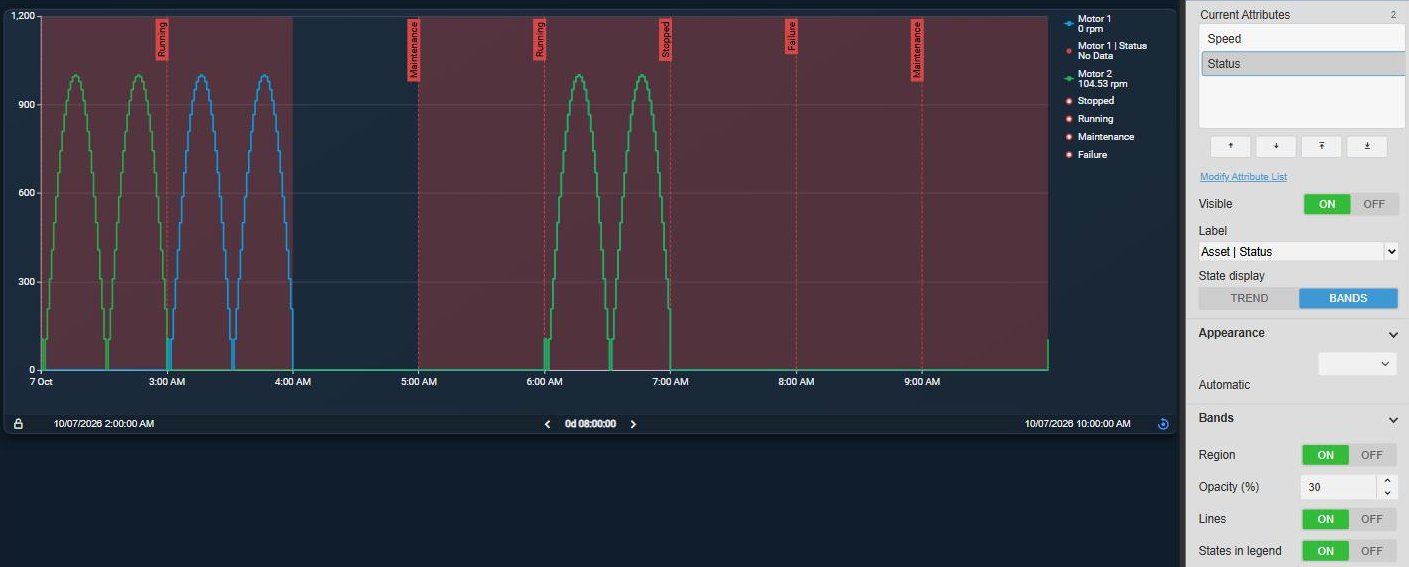Screen dimensions: 1409x567
Task: Open the Label dropdown Asset | Status
Action: pyautogui.click(x=1298, y=252)
